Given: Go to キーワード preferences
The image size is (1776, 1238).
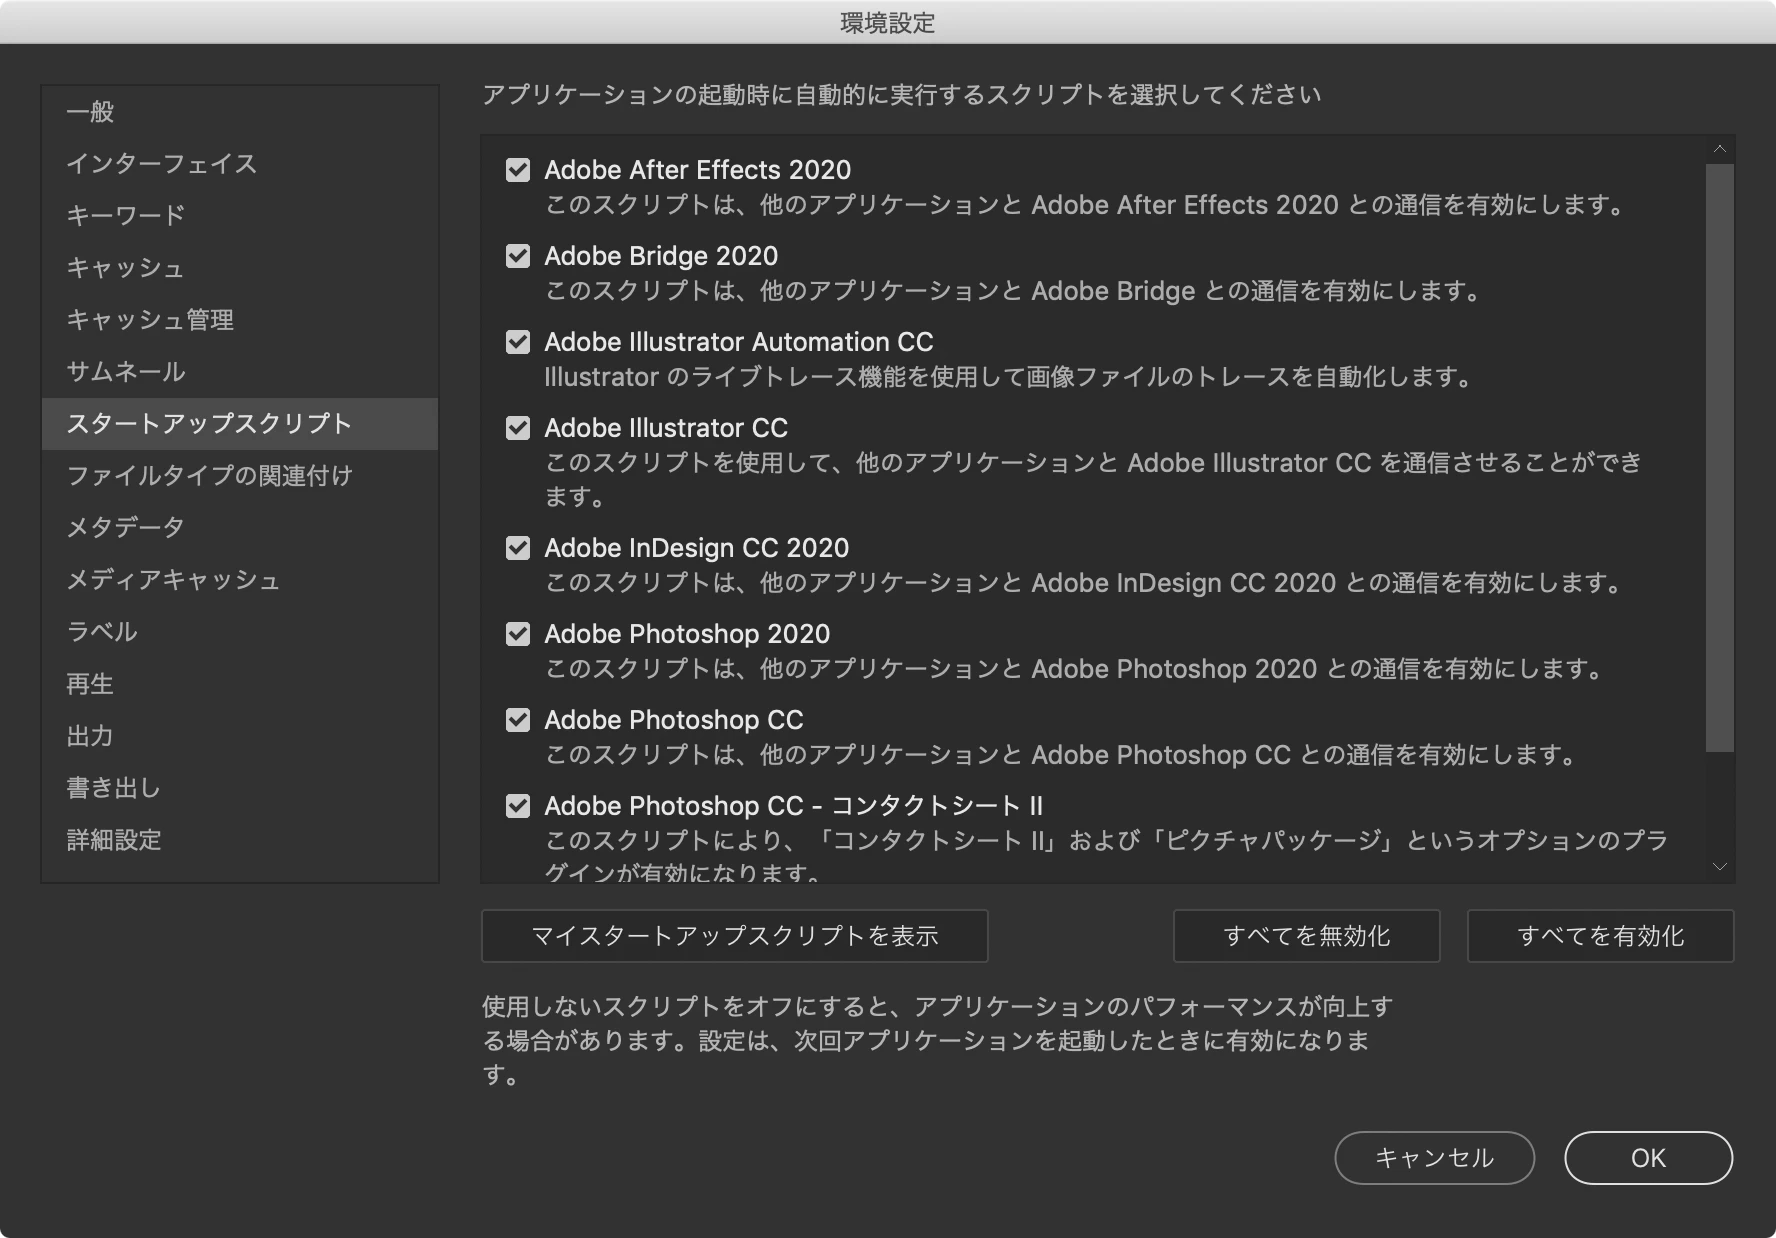Looking at the screenshot, I should click(x=240, y=216).
